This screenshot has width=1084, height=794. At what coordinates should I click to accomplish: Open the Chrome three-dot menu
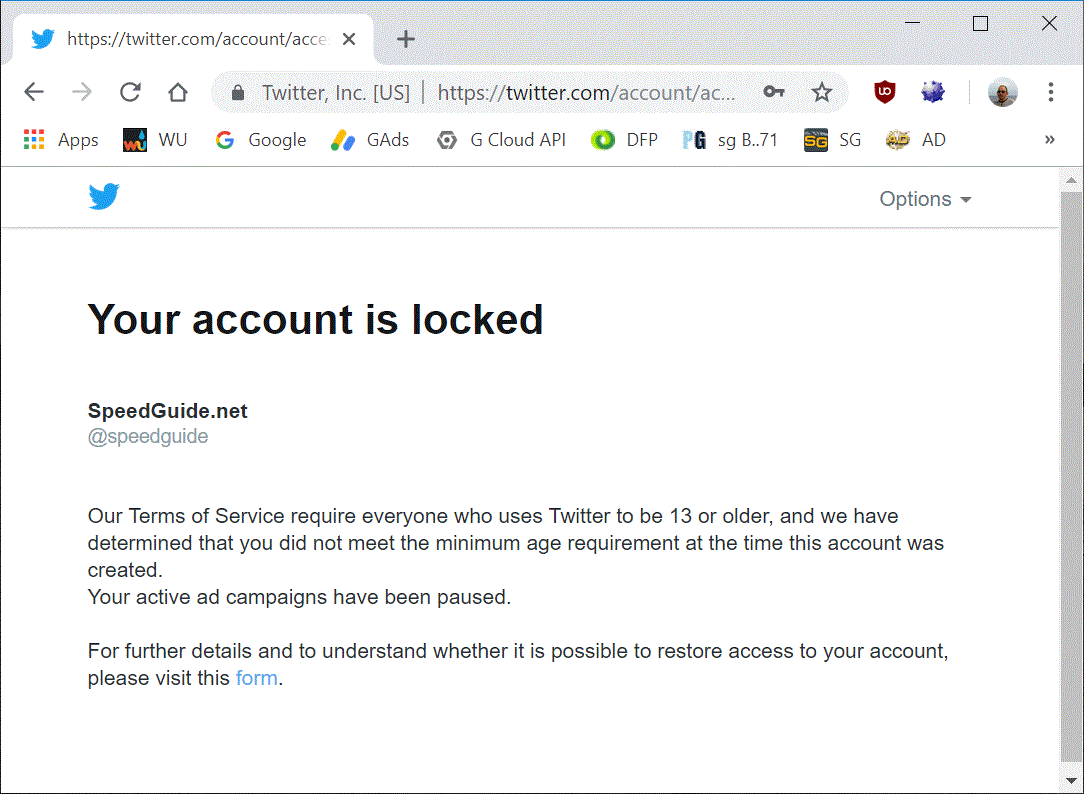tap(1050, 92)
